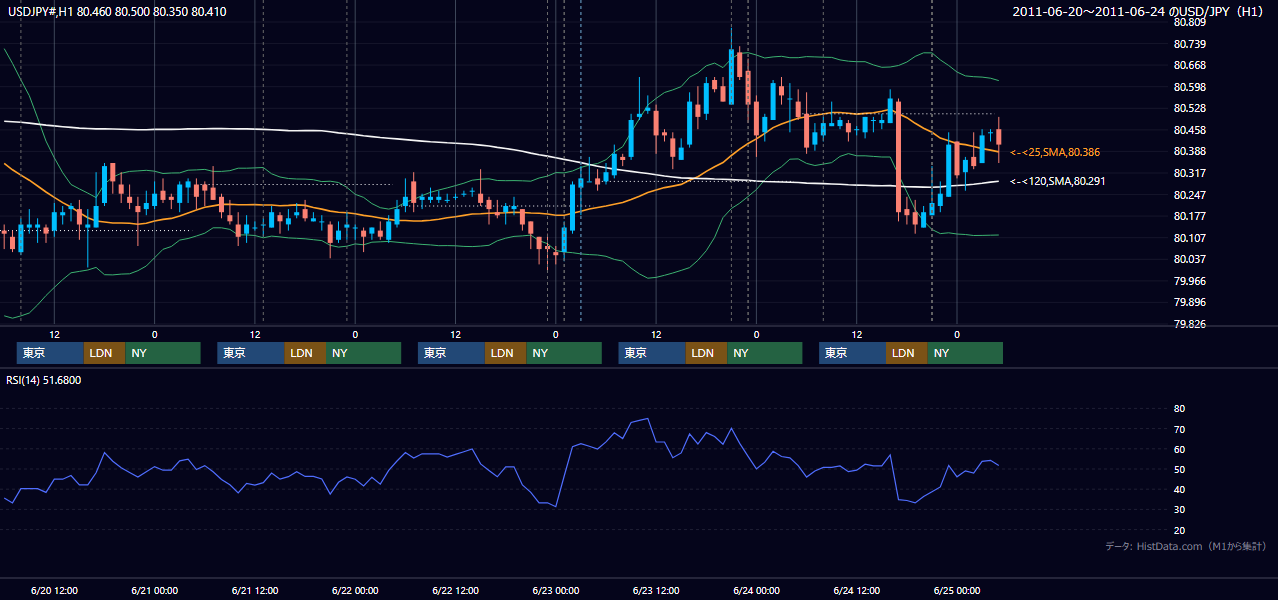
Task: Select price axis value 80.107
Action: pyautogui.click(x=1189, y=238)
